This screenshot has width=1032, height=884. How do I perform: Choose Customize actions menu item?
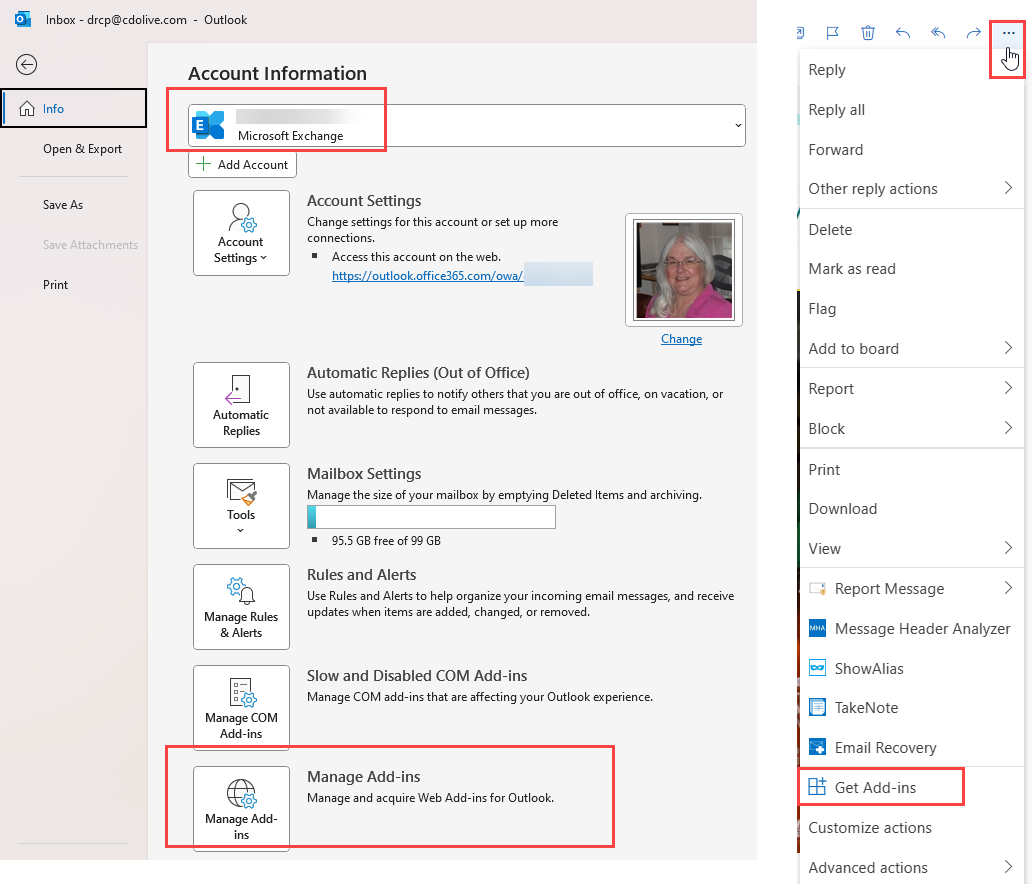(x=912, y=827)
